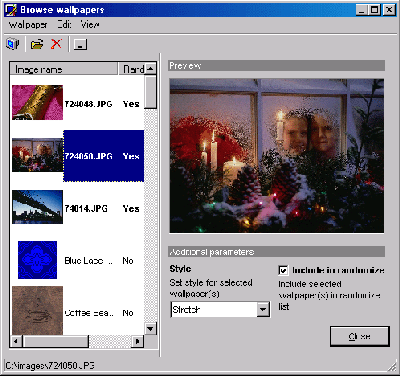Click the list scroll down arrow
Screen dimensions: 400x376
pos(150,329)
